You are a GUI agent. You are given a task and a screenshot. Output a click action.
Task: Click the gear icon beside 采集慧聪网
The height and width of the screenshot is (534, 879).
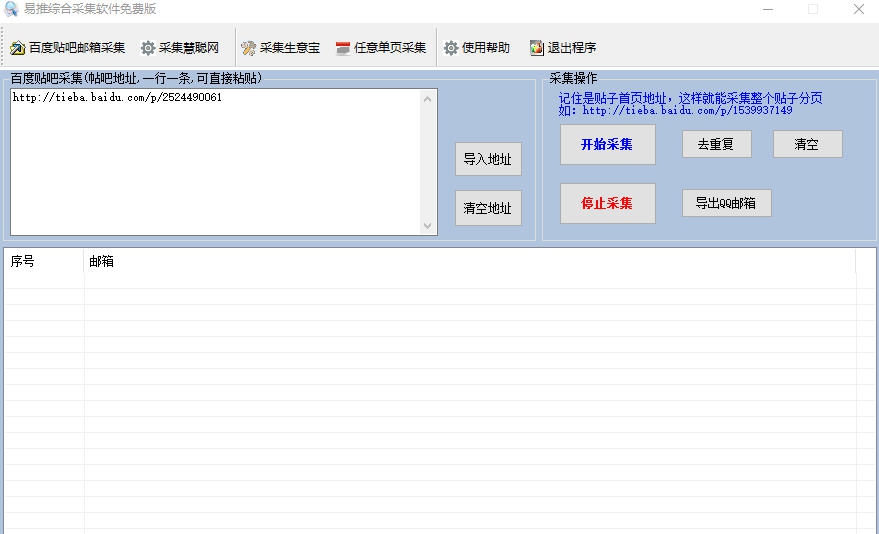pos(148,48)
